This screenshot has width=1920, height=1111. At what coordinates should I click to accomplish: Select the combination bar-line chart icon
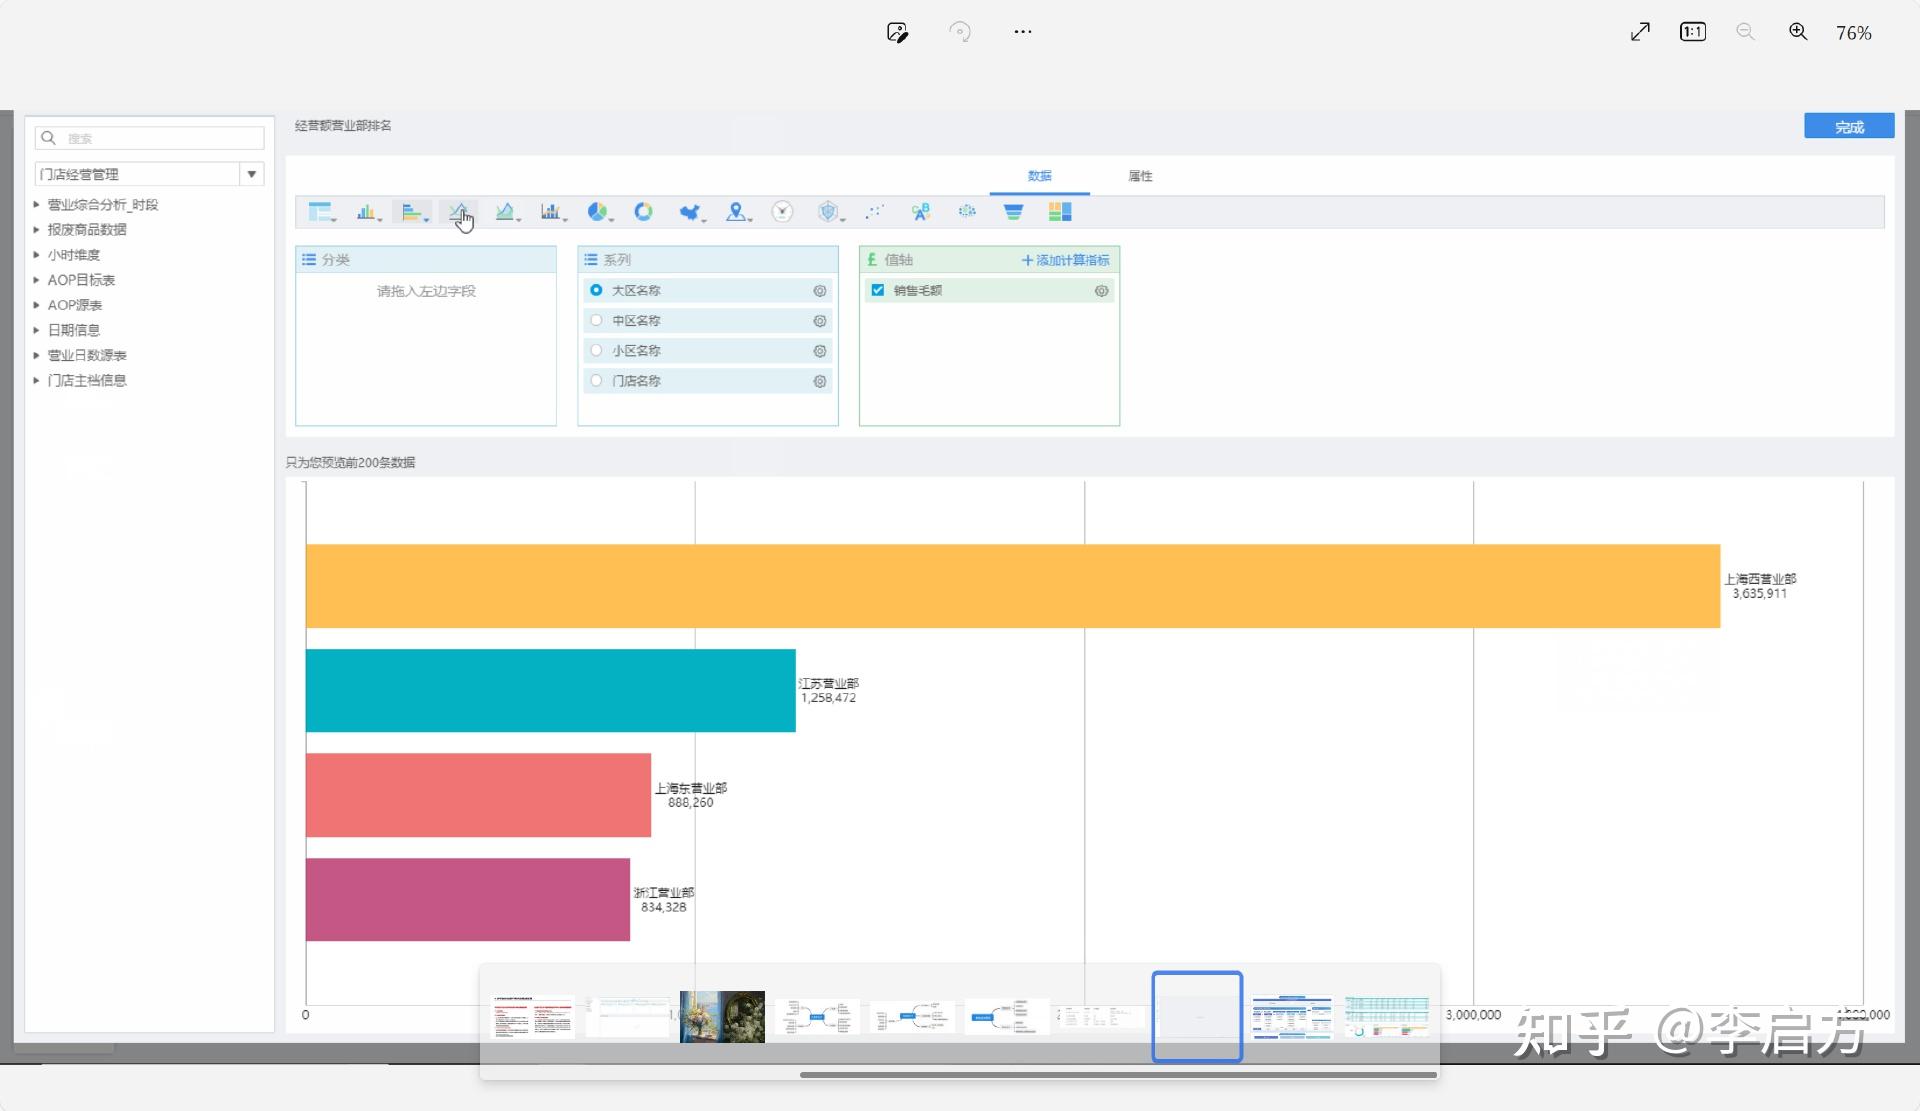(x=552, y=212)
